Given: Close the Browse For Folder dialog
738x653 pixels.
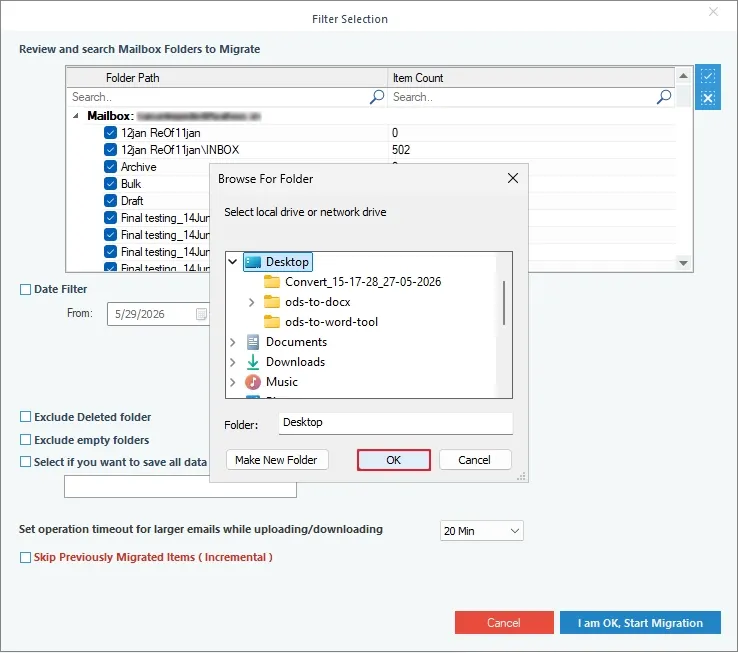Looking at the screenshot, I should pyautogui.click(x=513, y=178).
